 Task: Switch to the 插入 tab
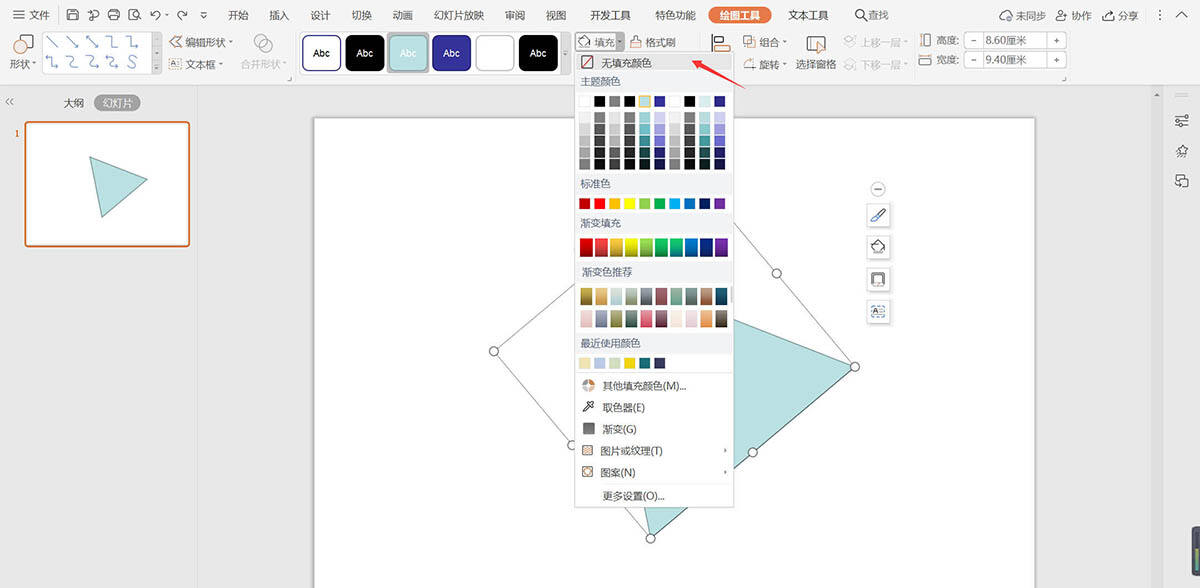point(279,15)
